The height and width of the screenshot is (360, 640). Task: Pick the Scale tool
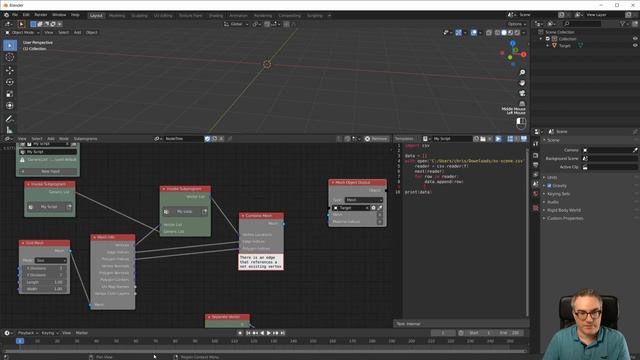click(x=10, y=94)
